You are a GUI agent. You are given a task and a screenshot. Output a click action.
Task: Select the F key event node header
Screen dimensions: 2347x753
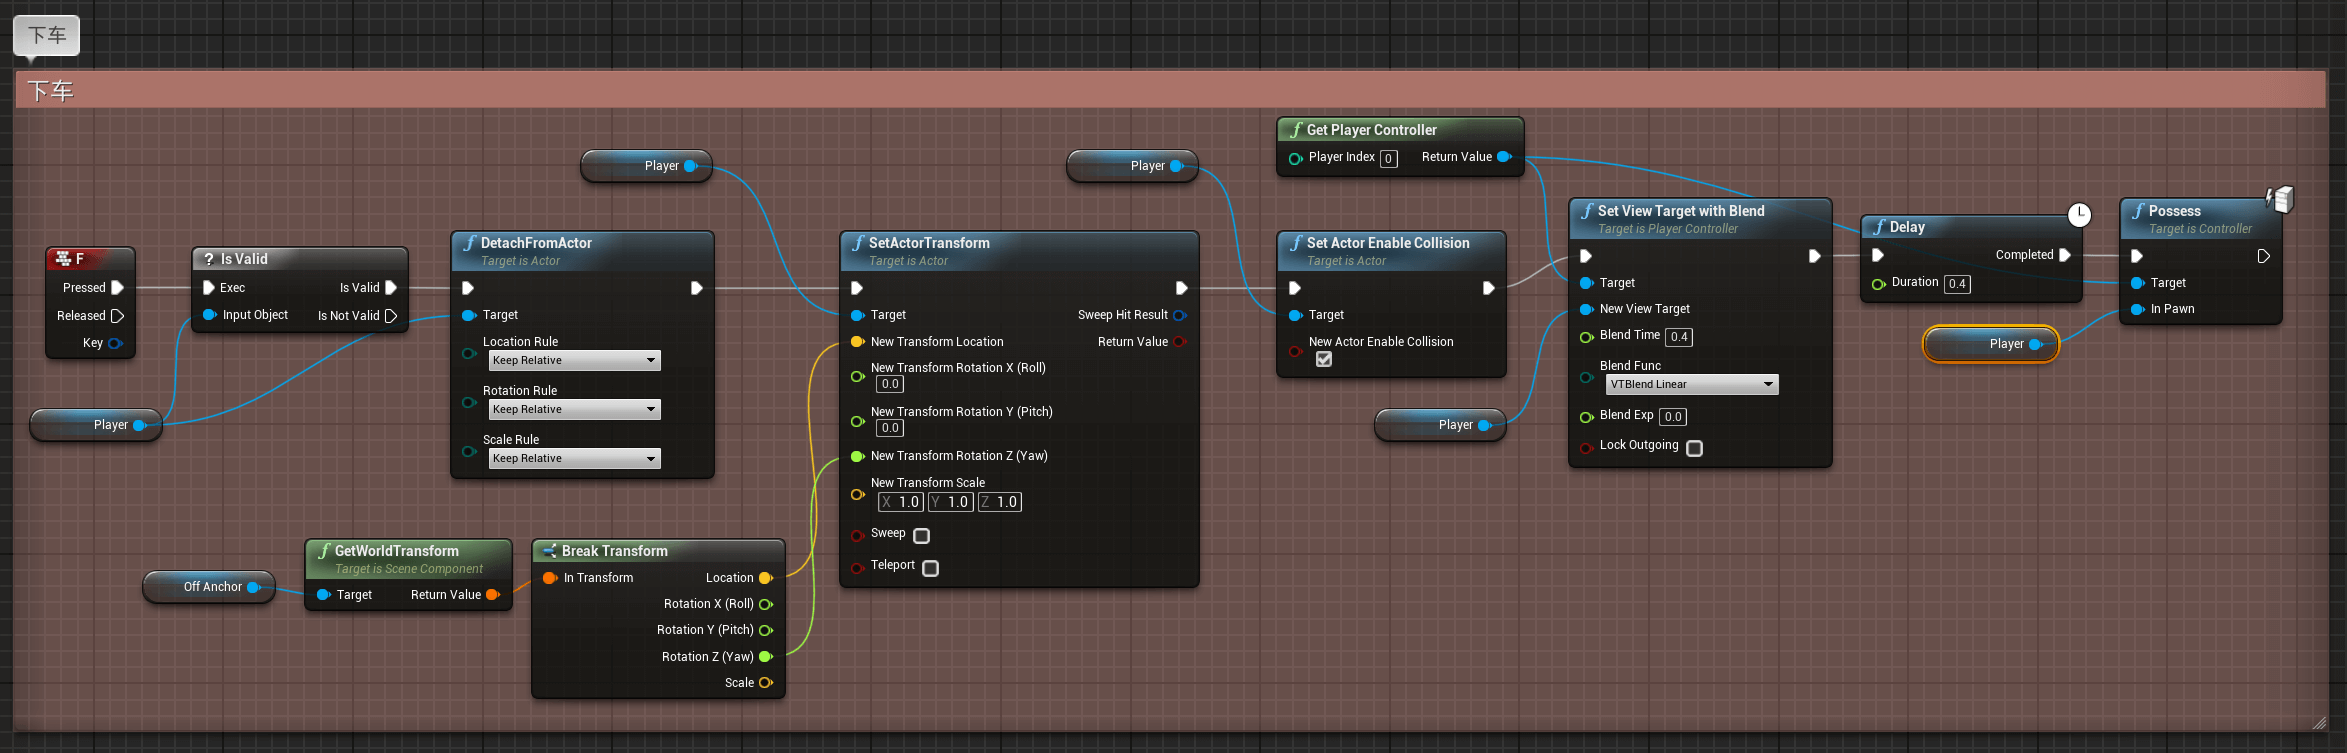[90, 259]
